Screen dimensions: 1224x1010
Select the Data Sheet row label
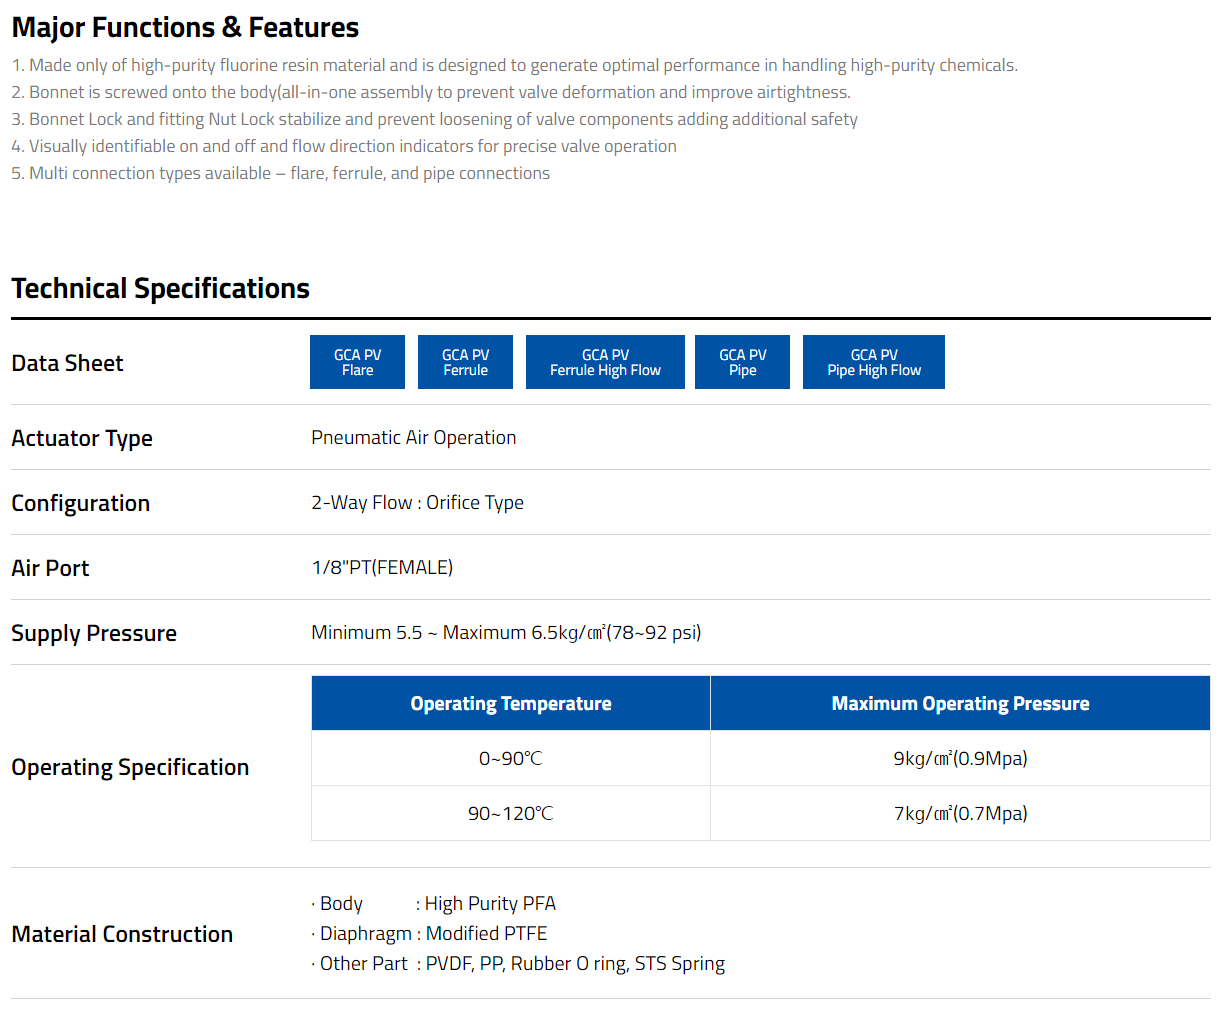pyautogui.click(x=67, y=363)
